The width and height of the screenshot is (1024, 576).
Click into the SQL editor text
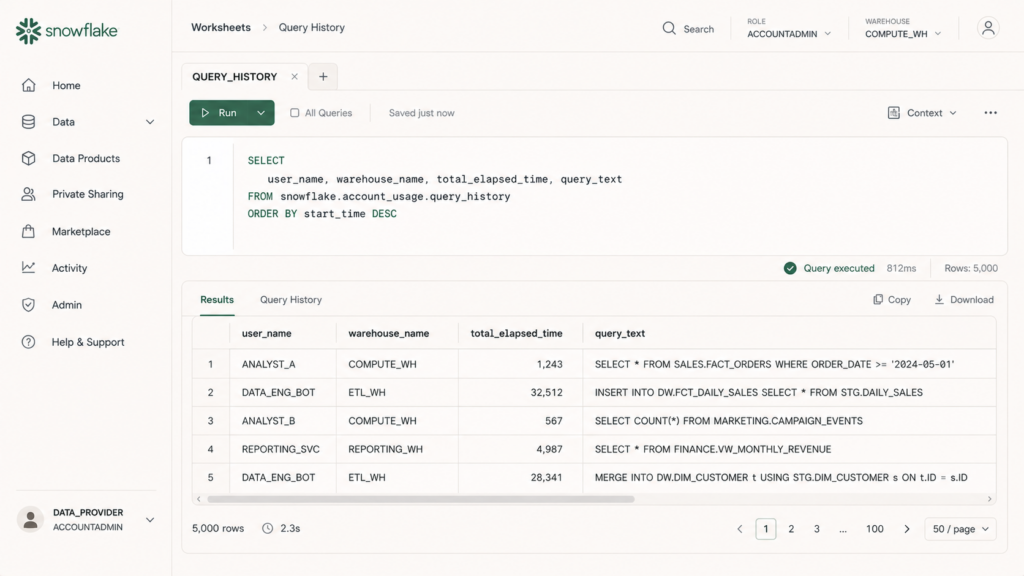[434, 187]
